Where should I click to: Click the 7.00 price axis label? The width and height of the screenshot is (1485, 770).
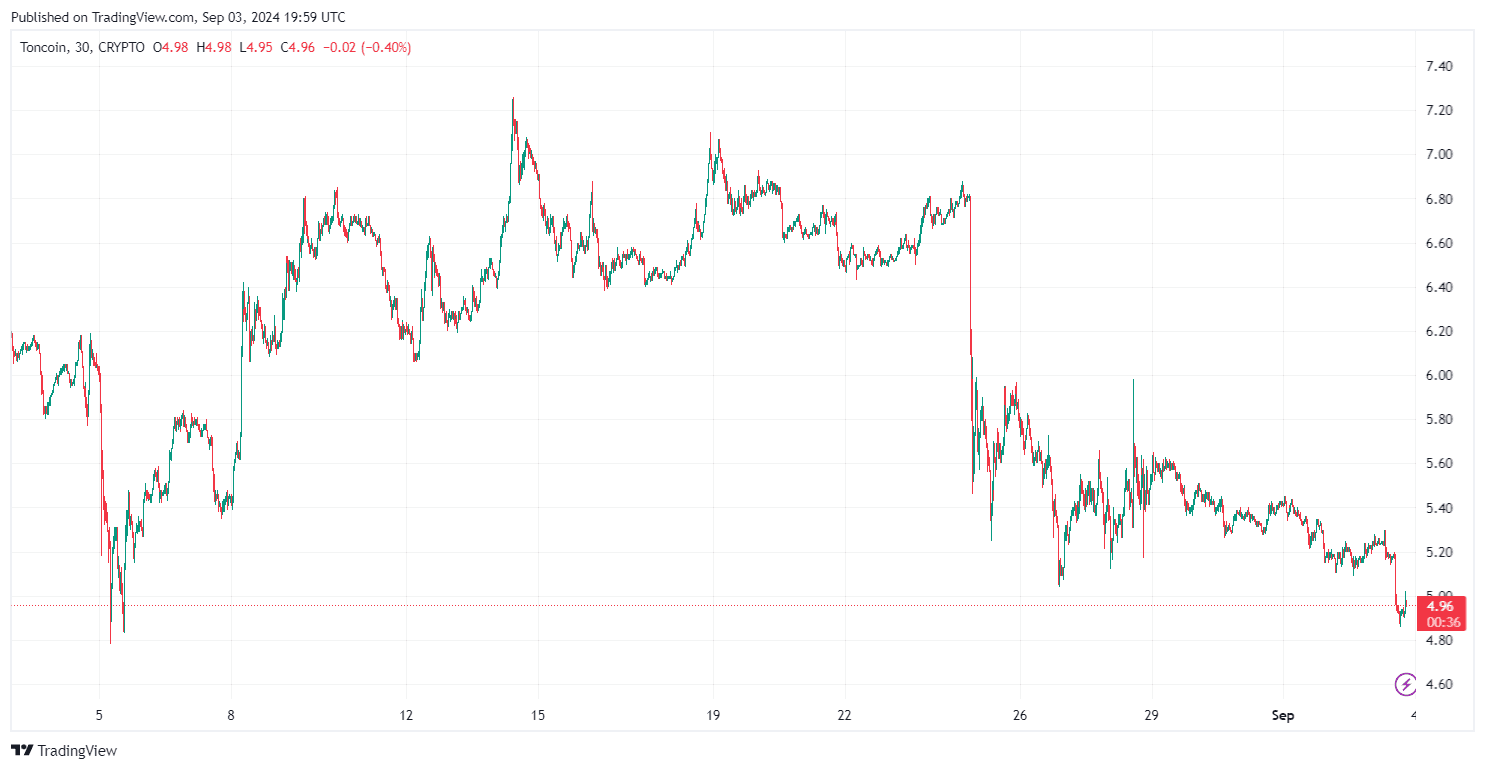1439,154
